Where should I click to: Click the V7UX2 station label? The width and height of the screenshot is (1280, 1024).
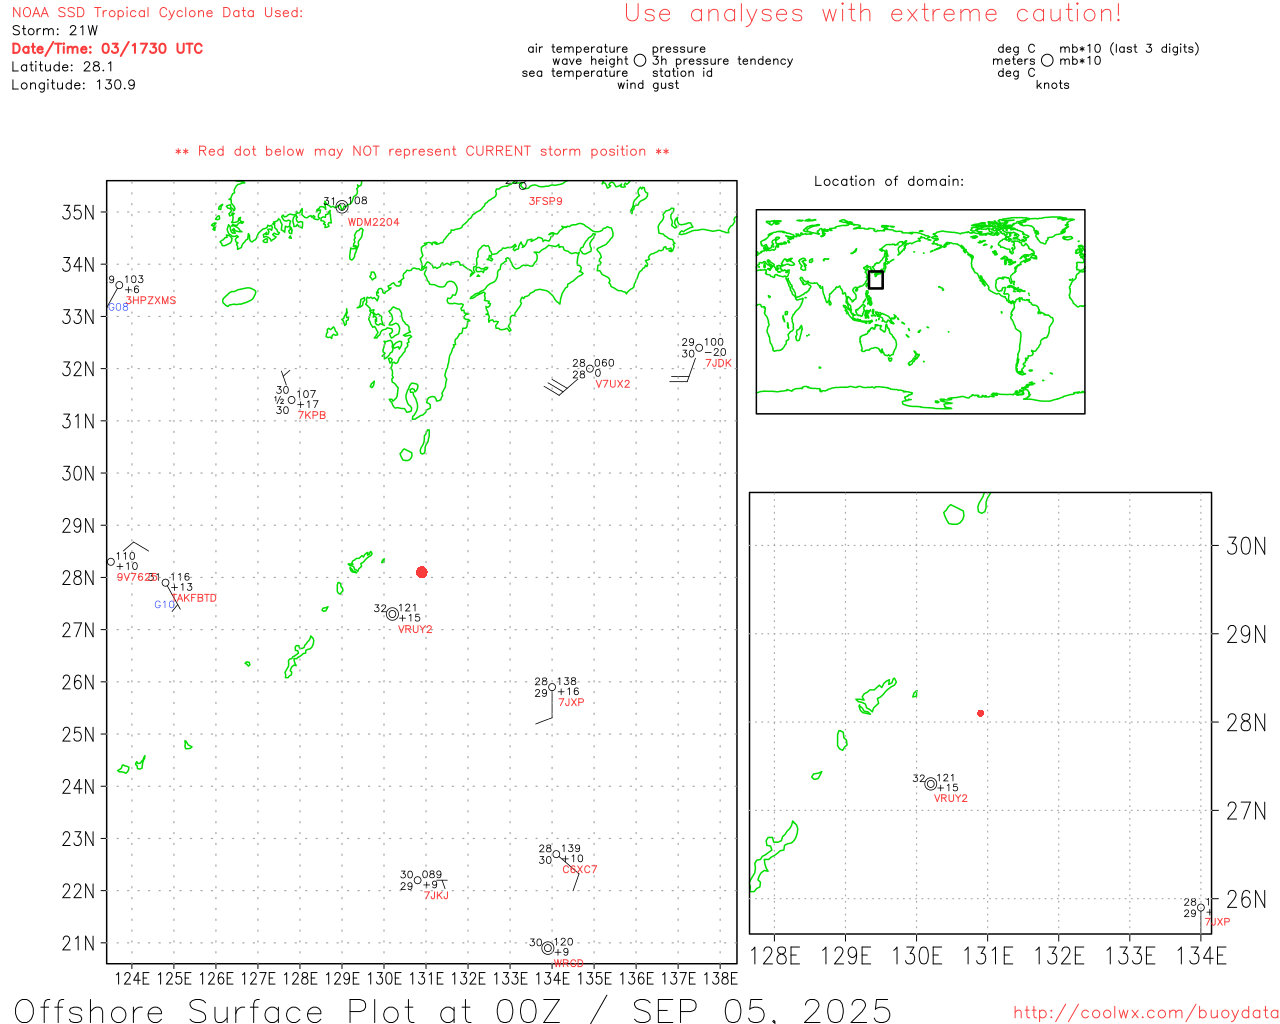point(613,384)
